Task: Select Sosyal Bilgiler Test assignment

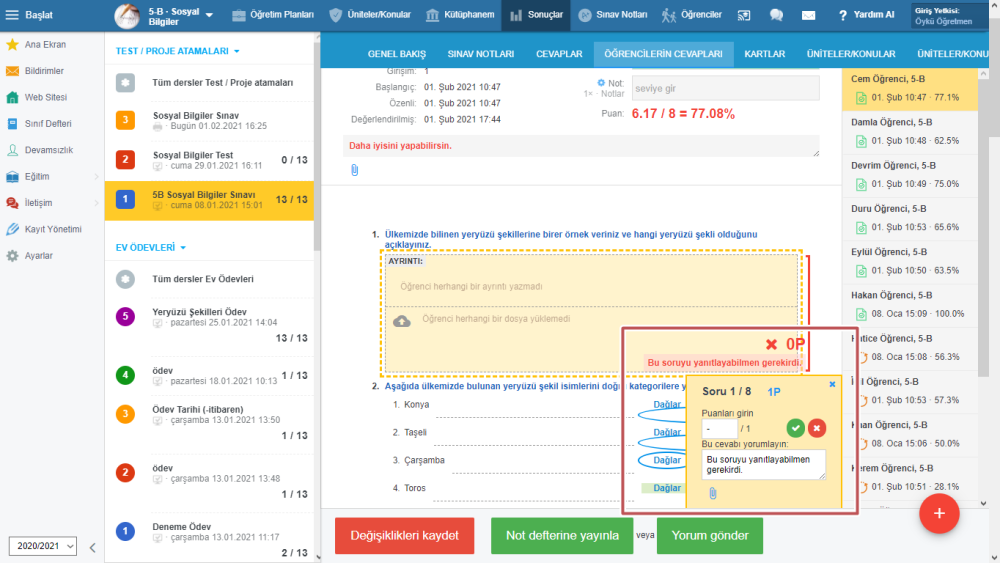Action: click(209, 160)
